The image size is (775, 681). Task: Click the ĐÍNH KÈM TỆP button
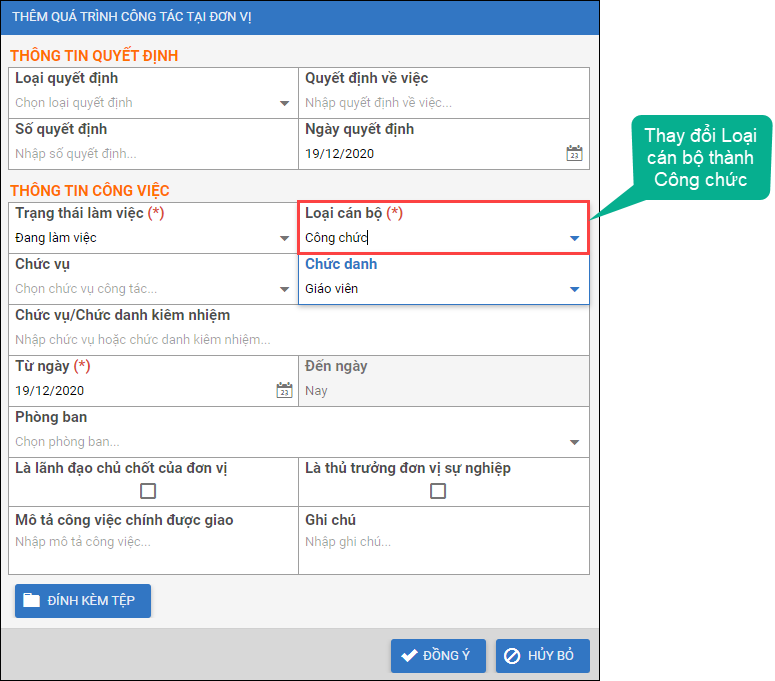(x=83, y=600)
